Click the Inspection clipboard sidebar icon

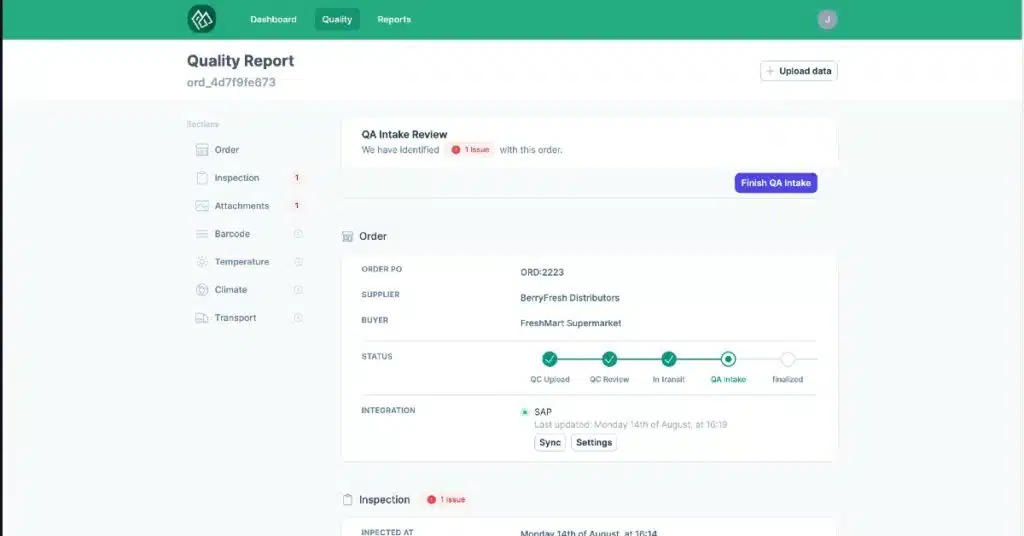(x=202, y=178)
